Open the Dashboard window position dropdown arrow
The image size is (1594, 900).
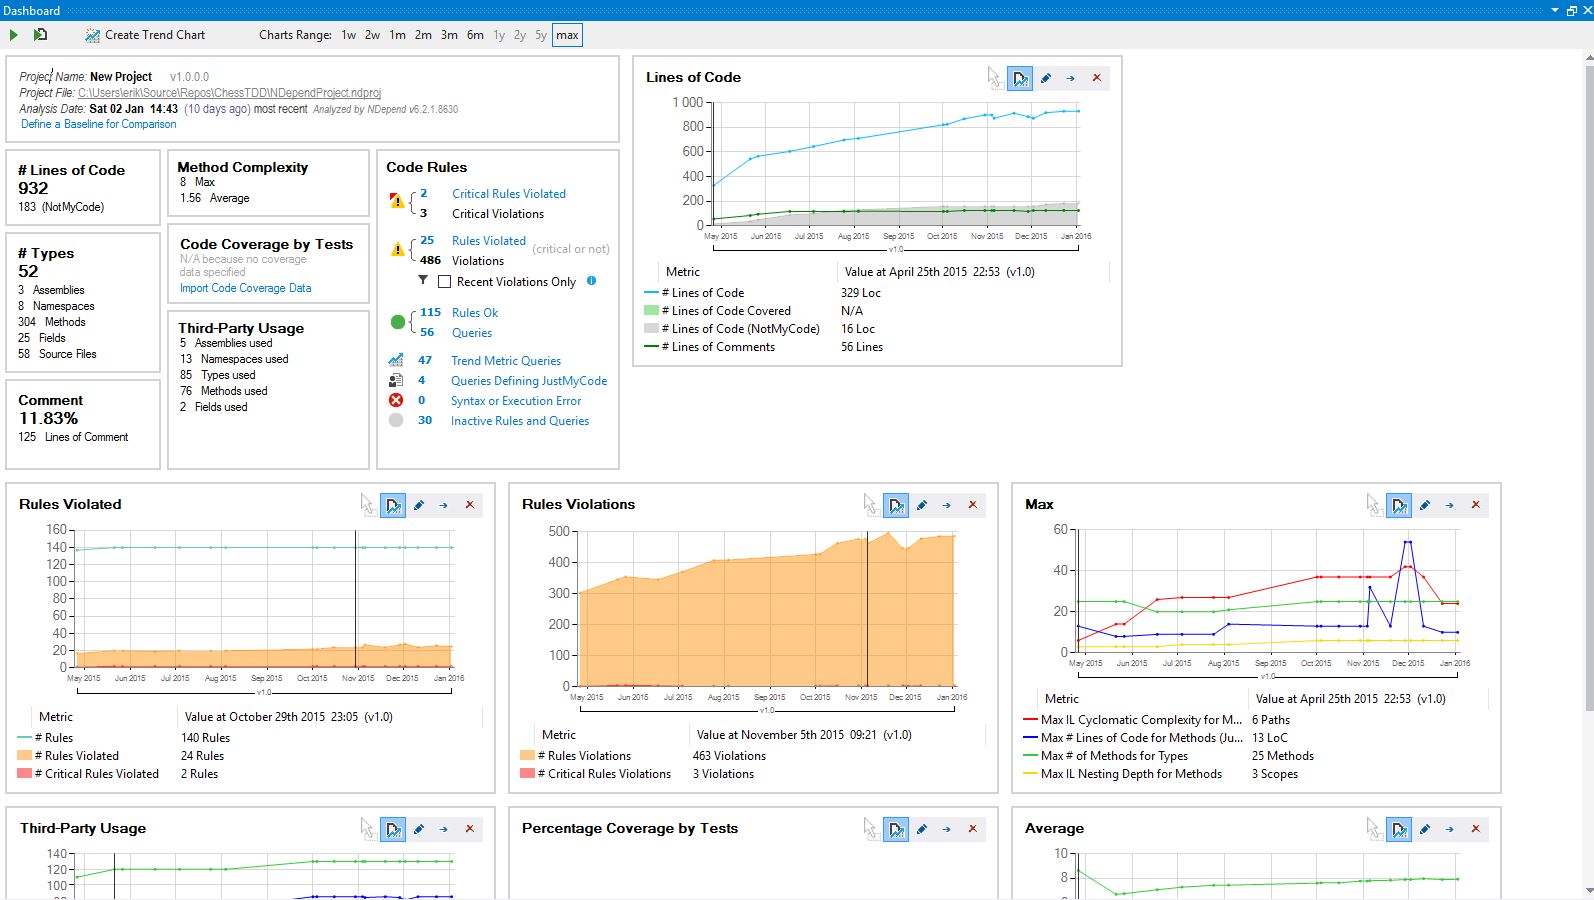(1555, 10)
